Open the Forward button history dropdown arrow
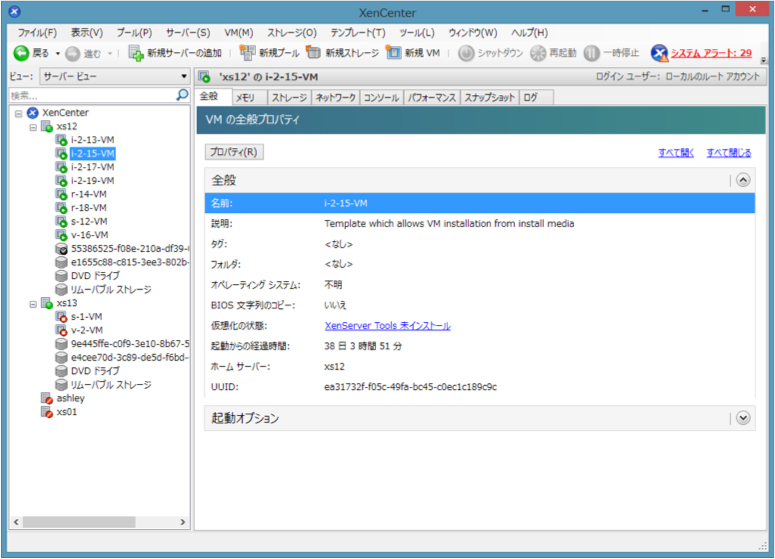 coord(109,53)
